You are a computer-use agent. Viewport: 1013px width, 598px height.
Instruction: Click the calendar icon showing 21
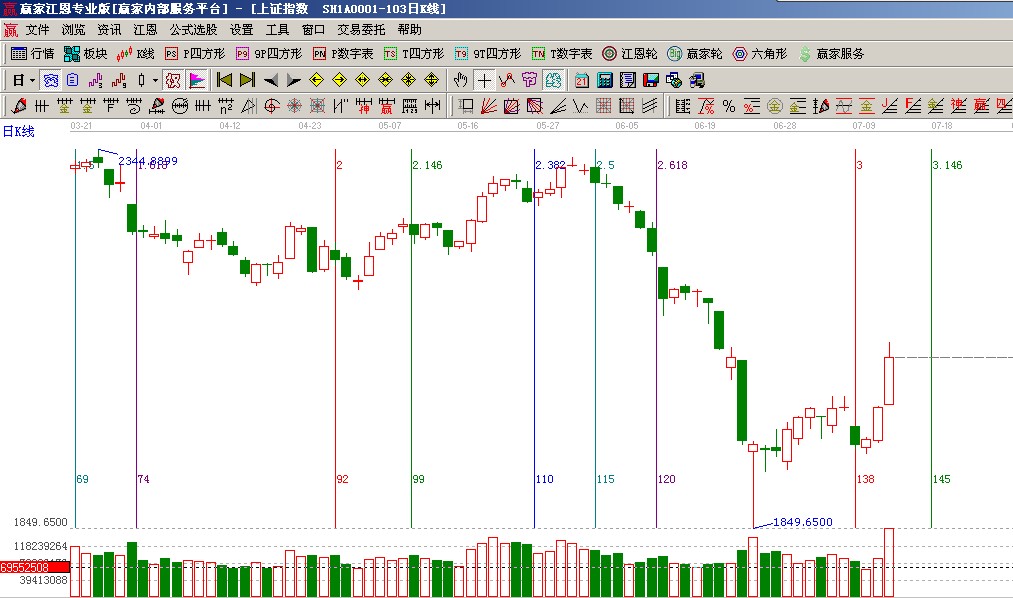[582, 80]
